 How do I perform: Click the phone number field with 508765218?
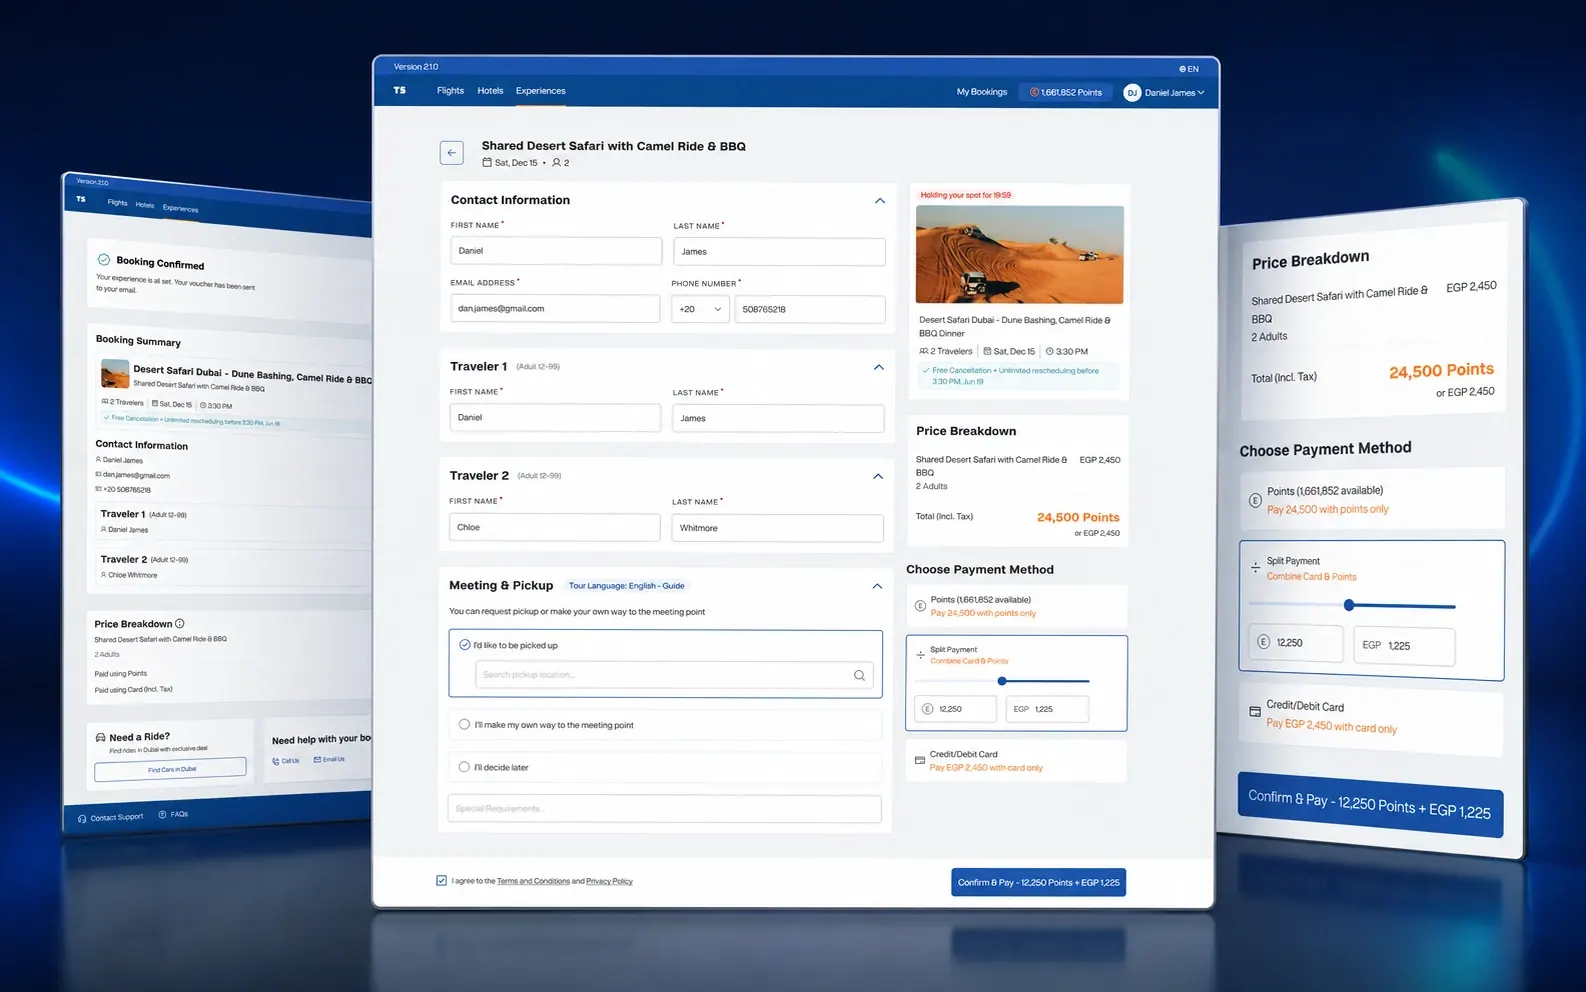point(810,309)
